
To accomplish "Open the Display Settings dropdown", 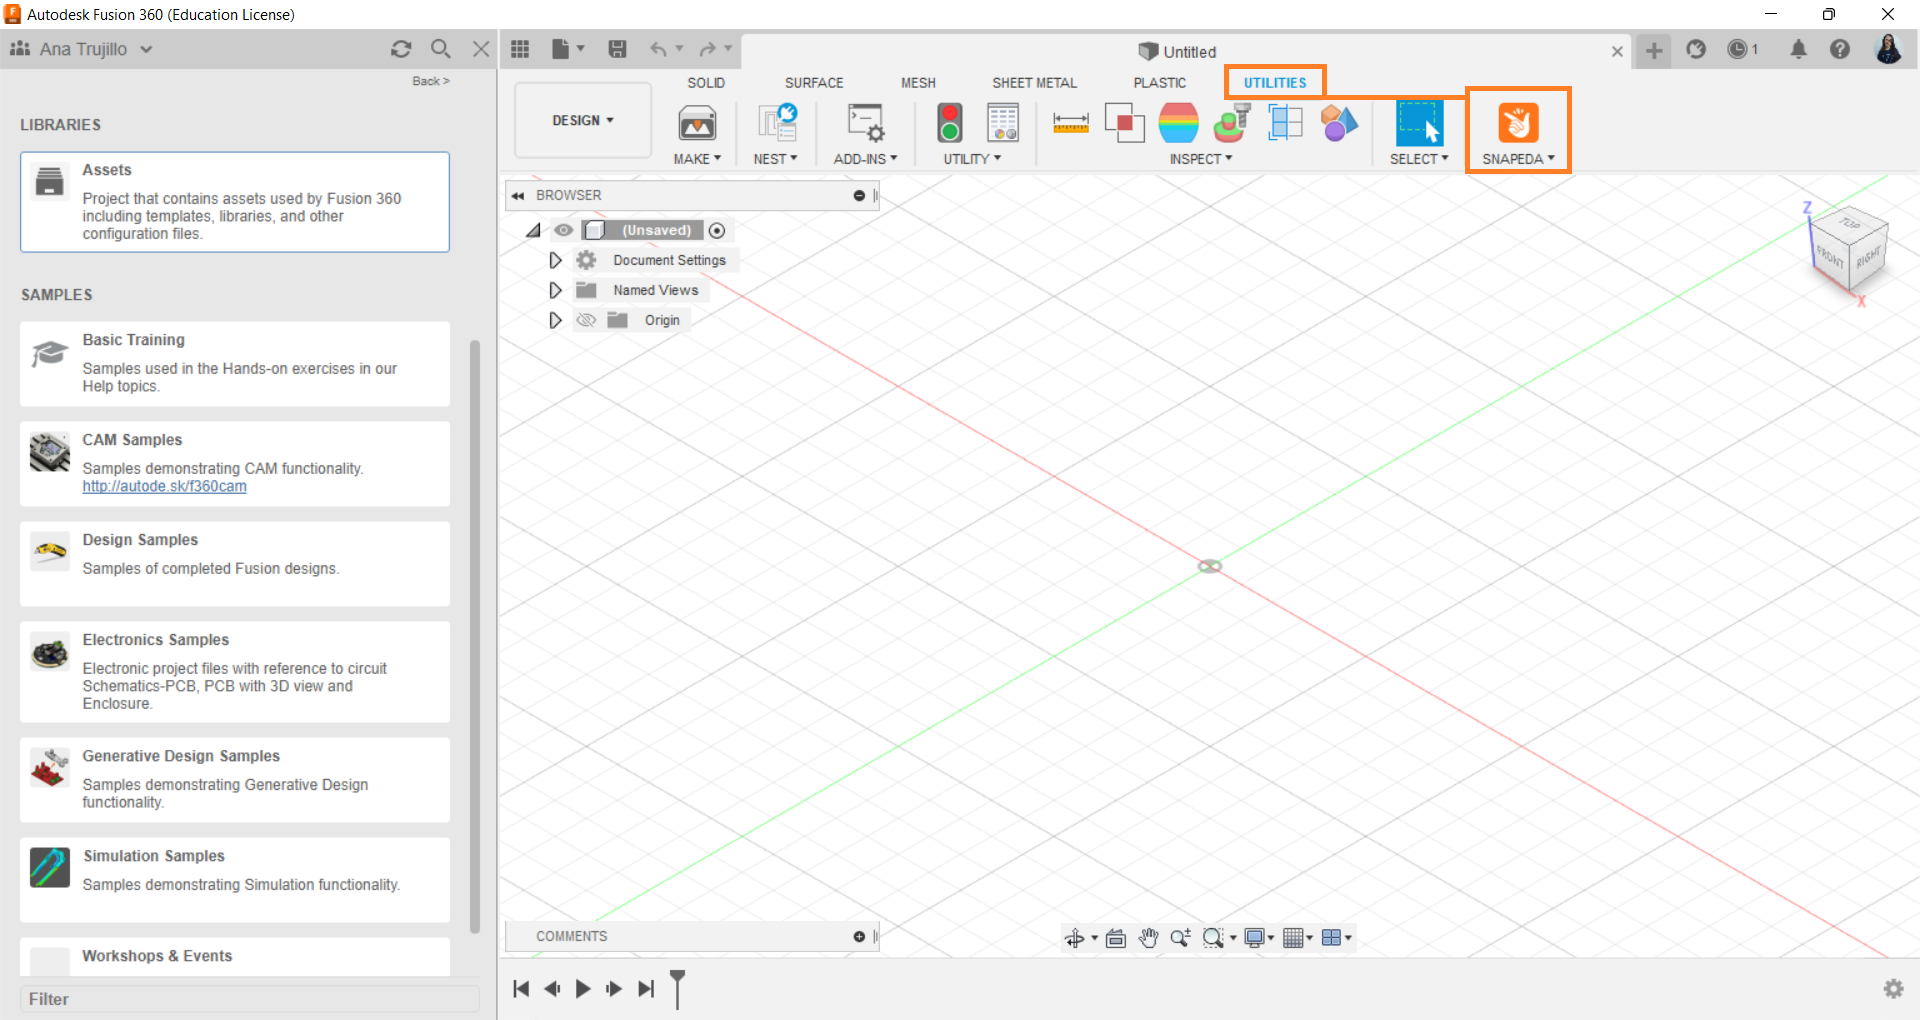I will coord(1257,937).
